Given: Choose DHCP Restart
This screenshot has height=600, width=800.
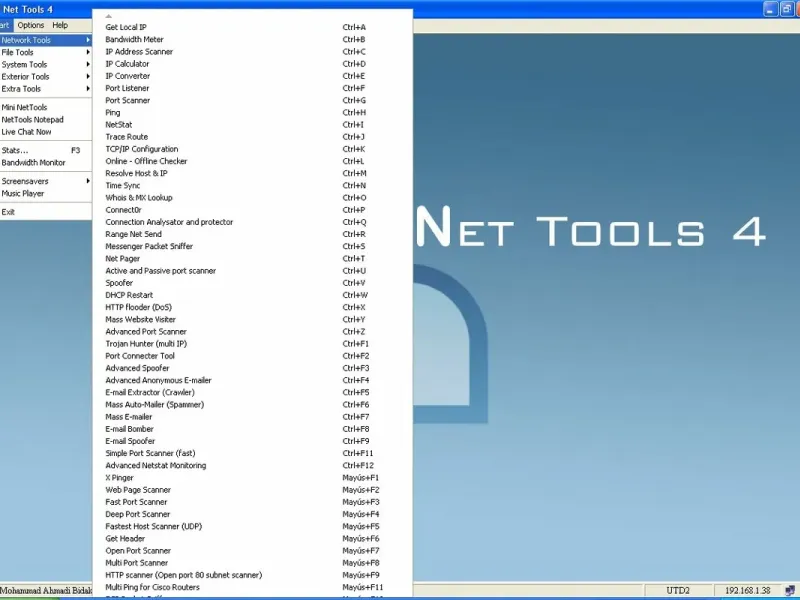Looking at the screenshot, I should [252, 295].
